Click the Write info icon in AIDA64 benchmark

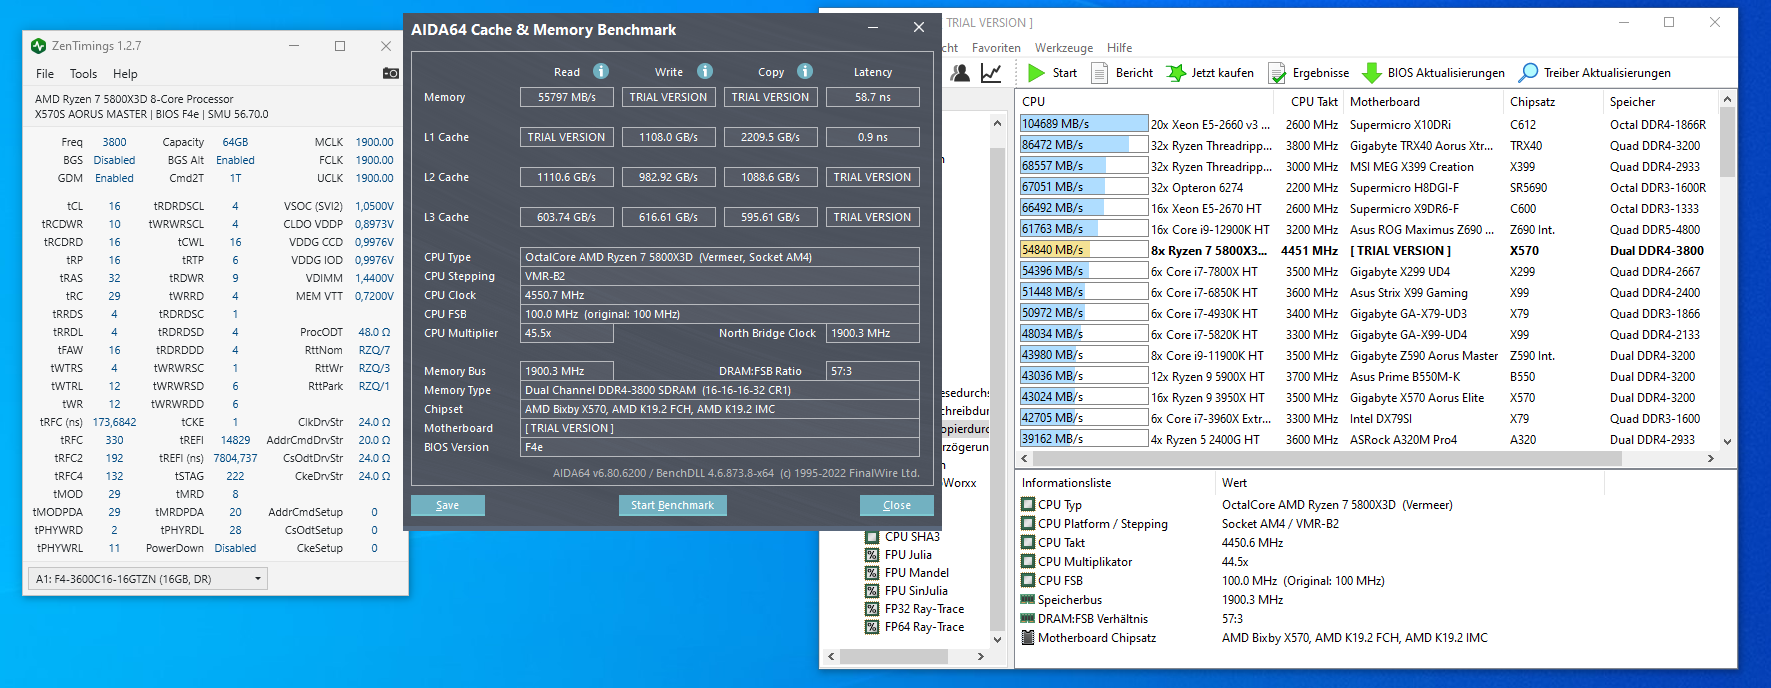click(705, 71)
